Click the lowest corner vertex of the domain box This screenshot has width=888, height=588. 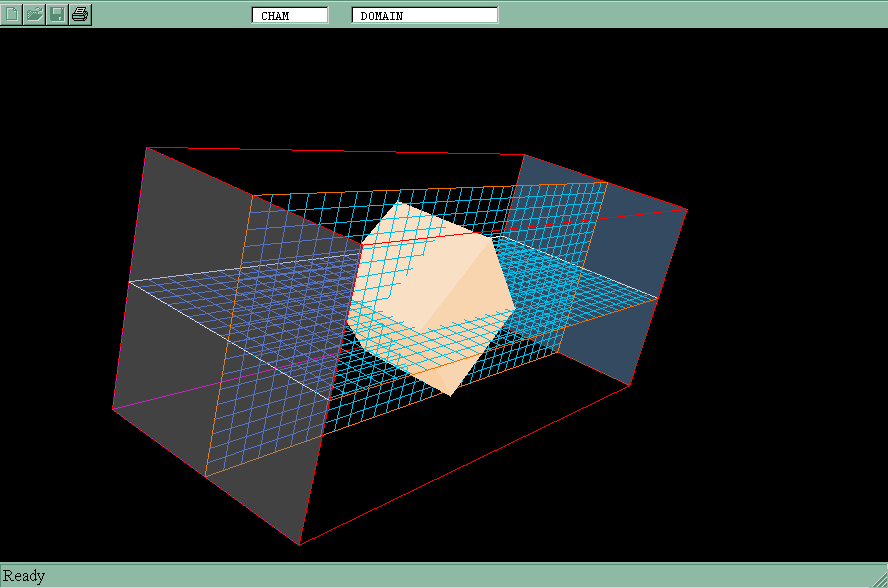[x=300, y=545]
